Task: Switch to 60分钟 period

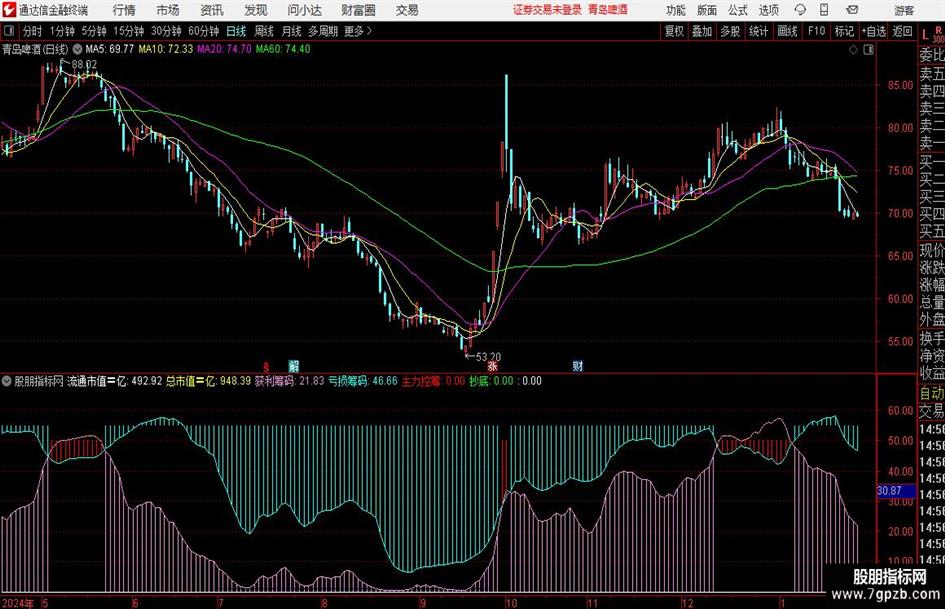Action: pos(203,31)
